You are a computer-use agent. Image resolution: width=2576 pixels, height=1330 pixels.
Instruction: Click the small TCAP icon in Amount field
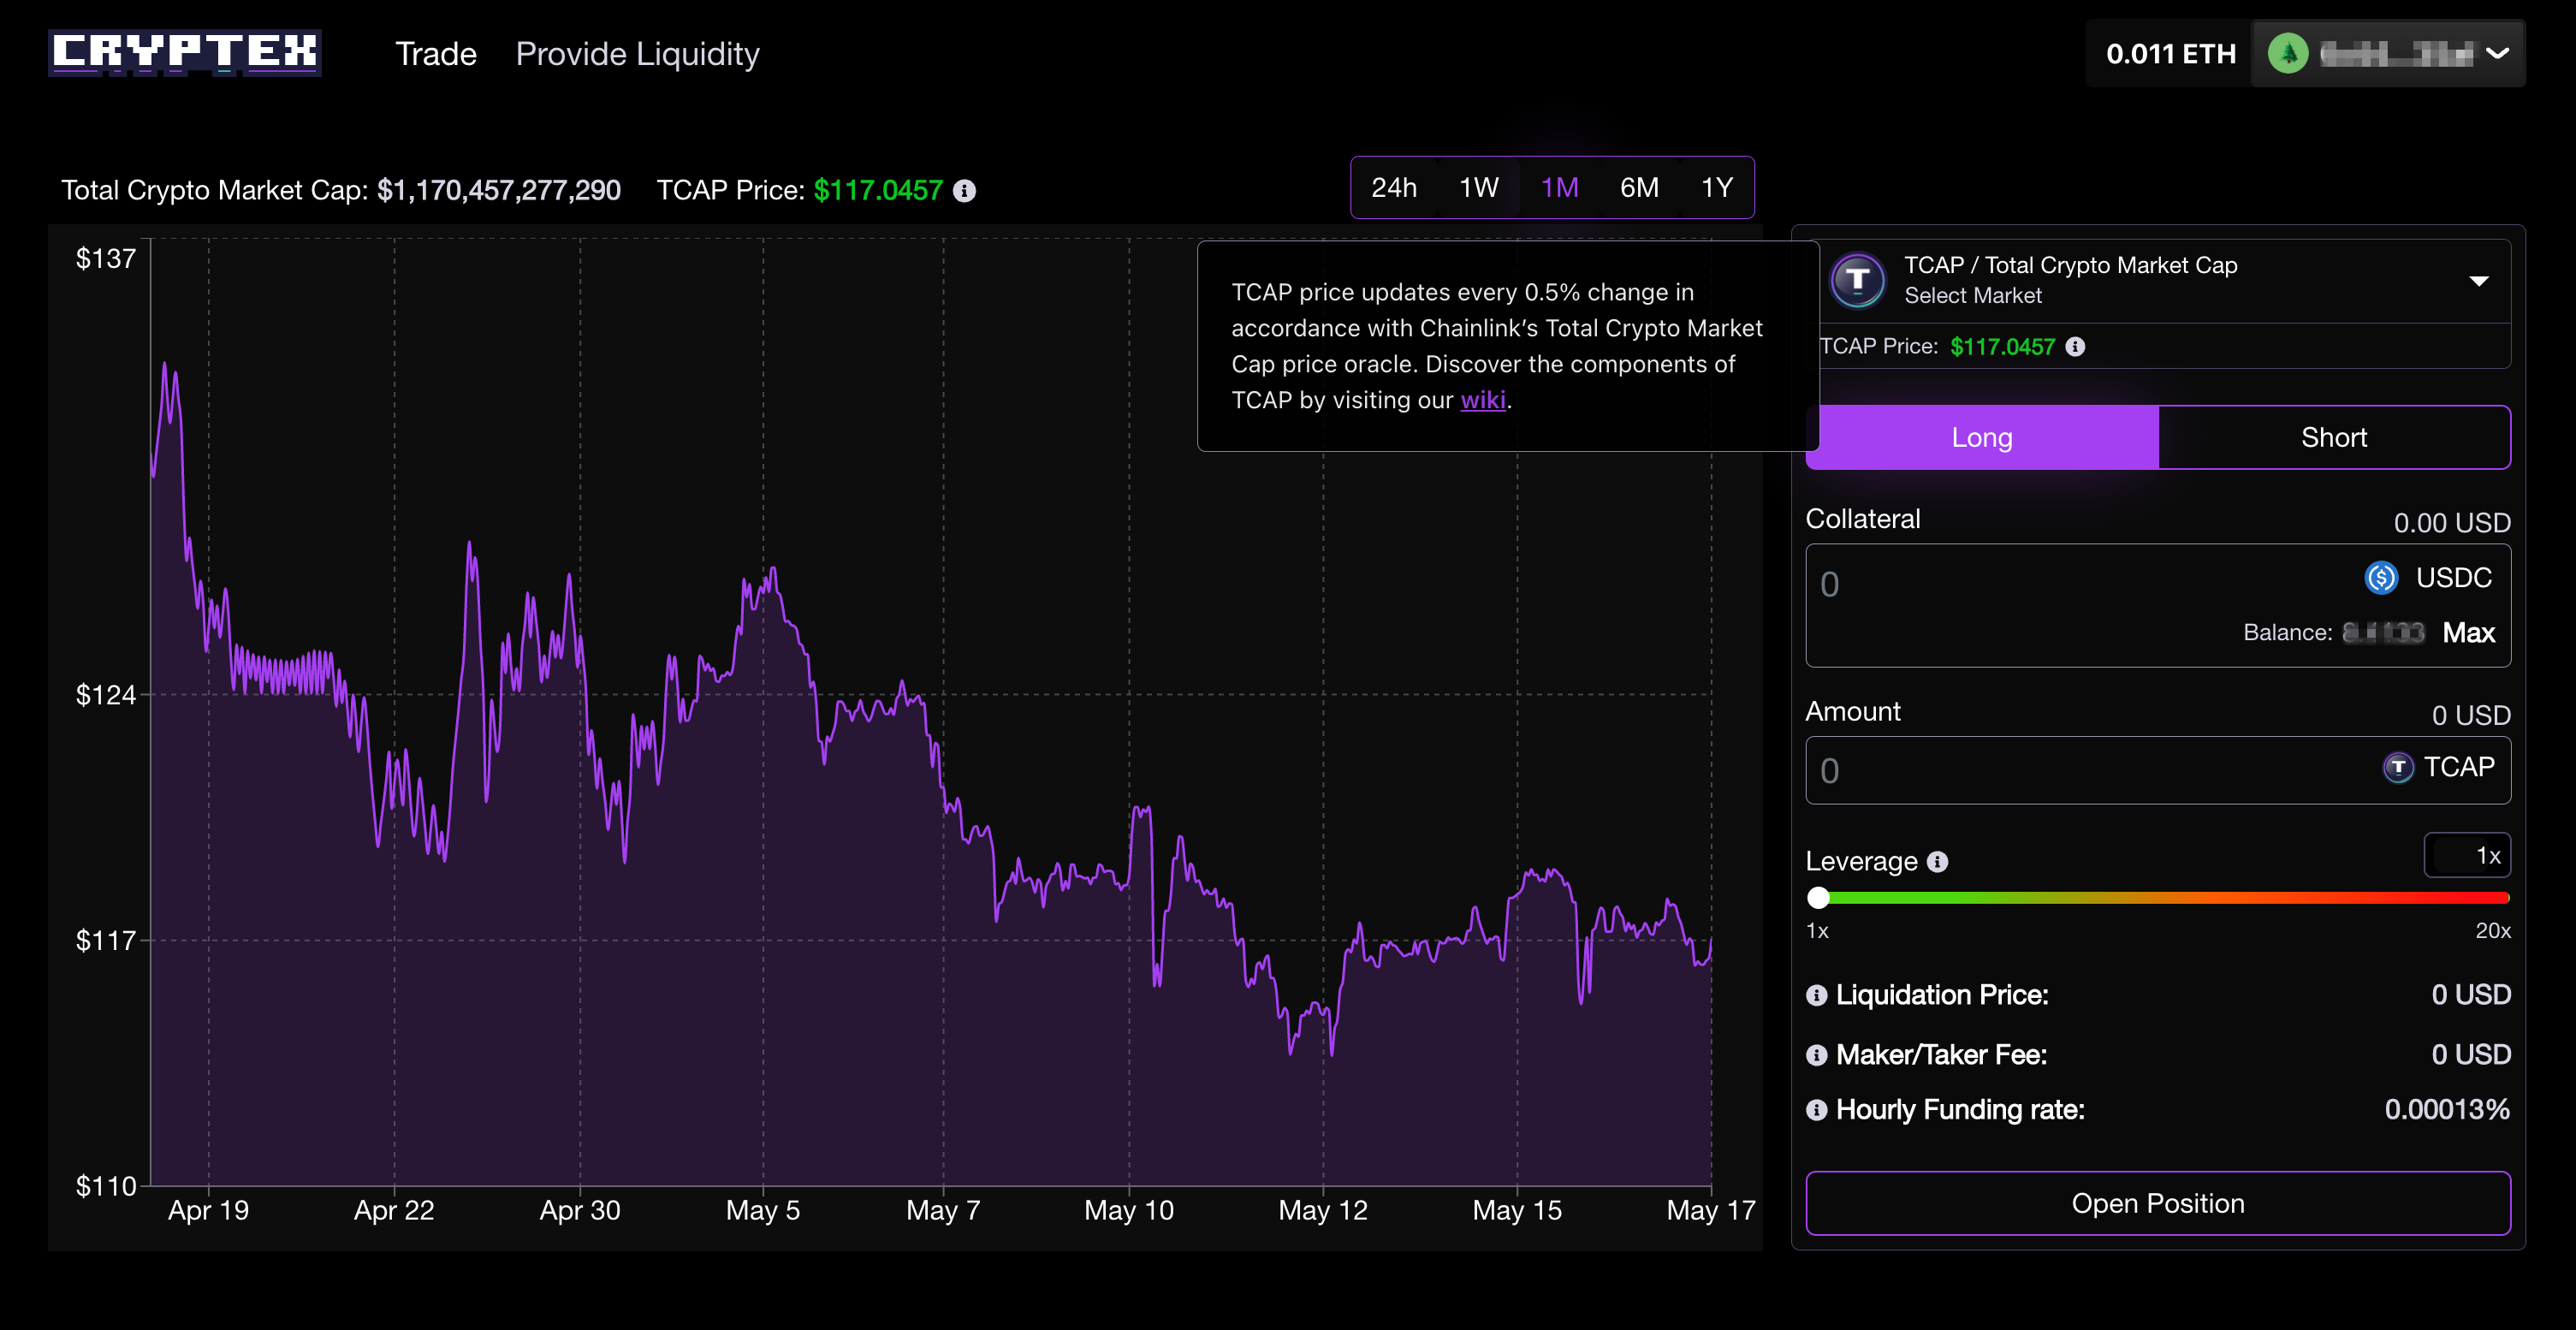click(2397, 767)
